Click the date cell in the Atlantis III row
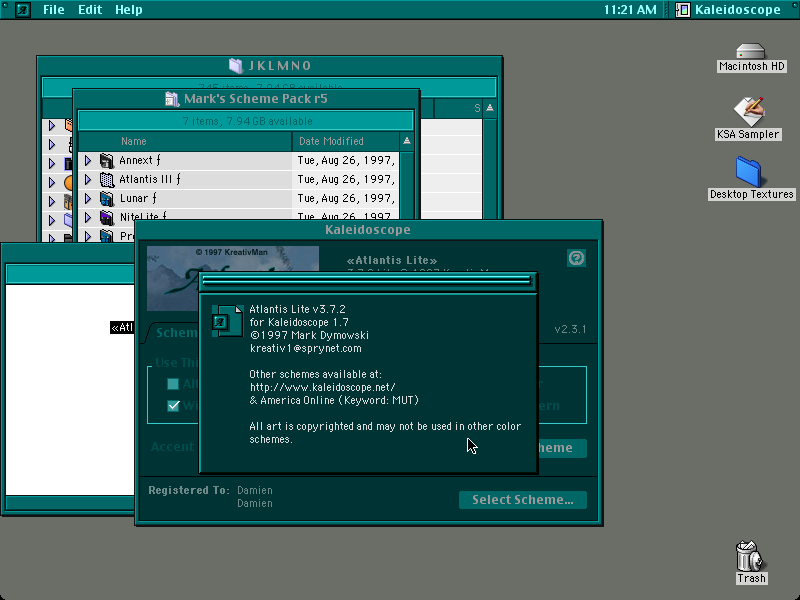The height and width of the screenshot is (600, 800). tap(346, 180)
